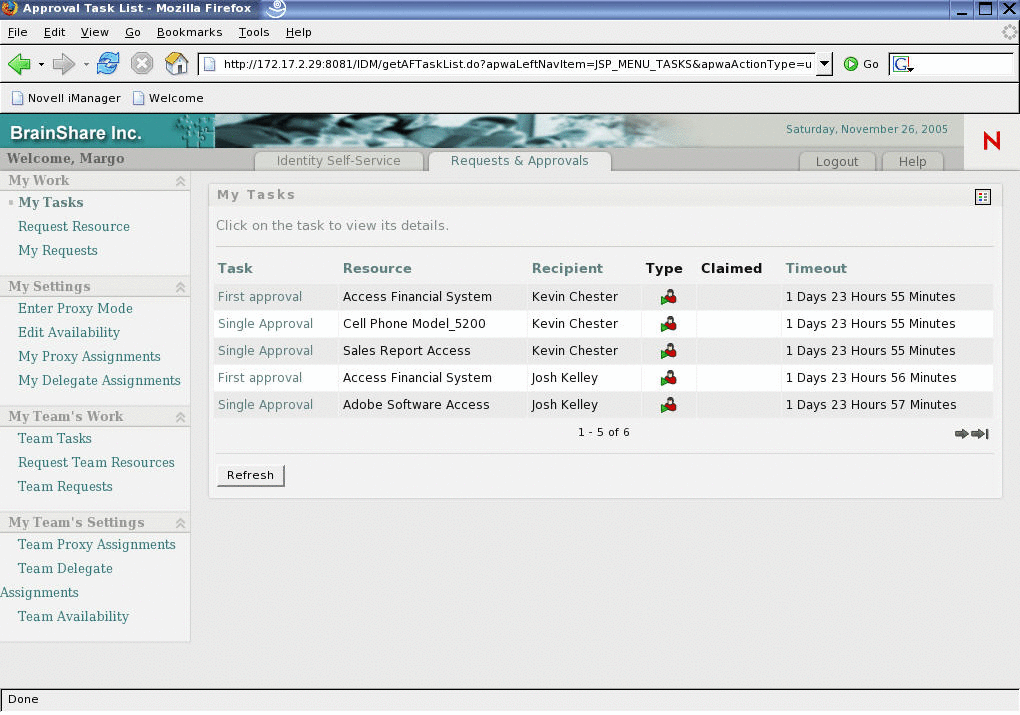
Task: Open the address bar URL history dropdown
Action: [824, 64]
